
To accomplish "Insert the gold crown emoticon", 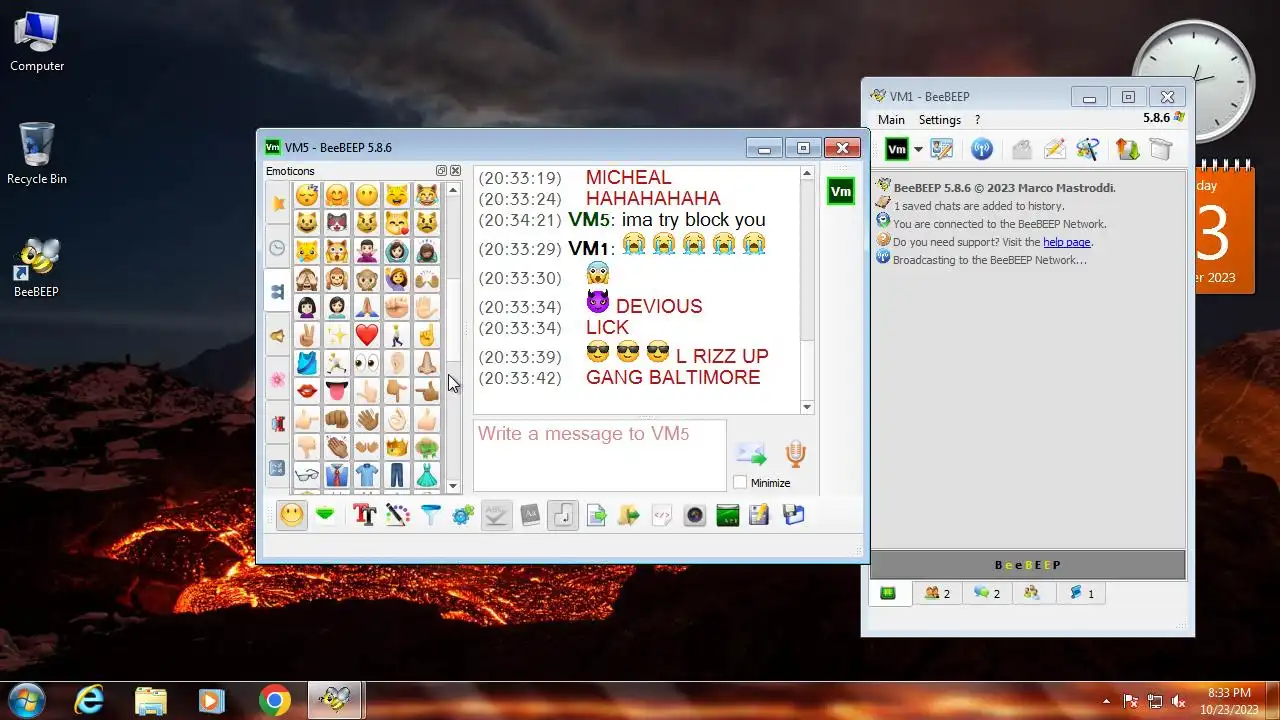I will 397,447.
